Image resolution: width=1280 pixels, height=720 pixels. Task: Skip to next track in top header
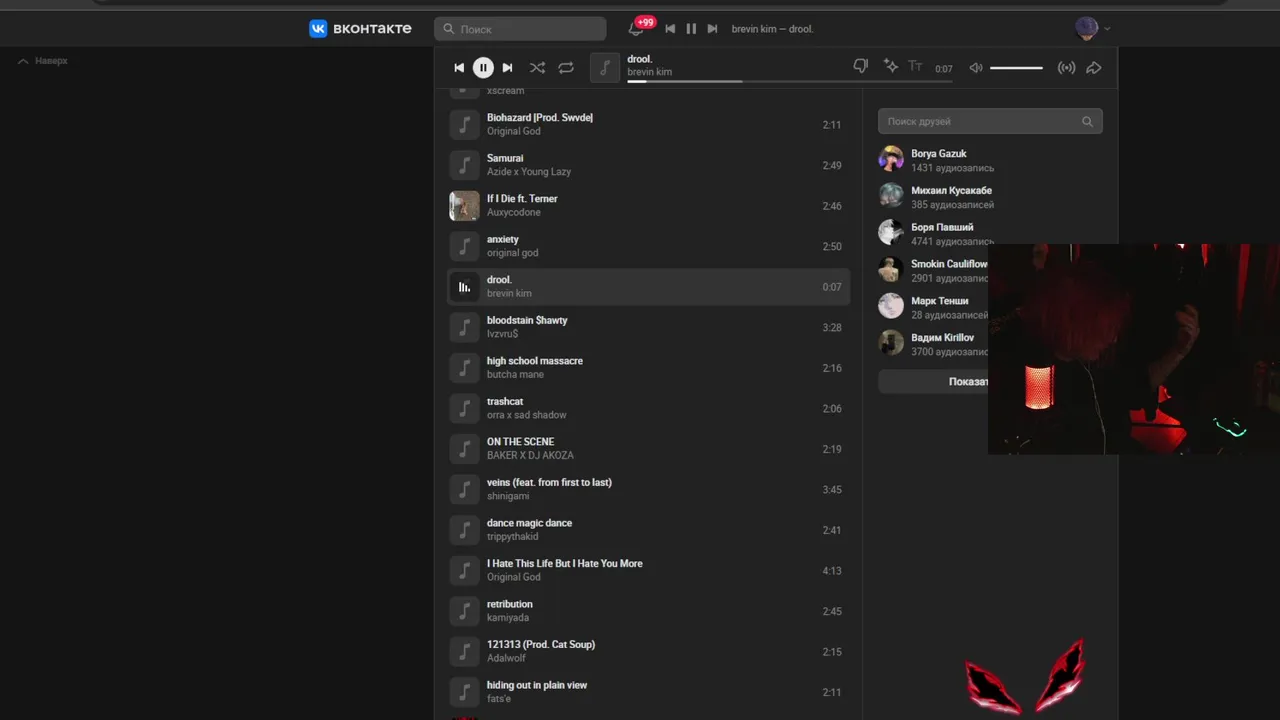(712, 29)
